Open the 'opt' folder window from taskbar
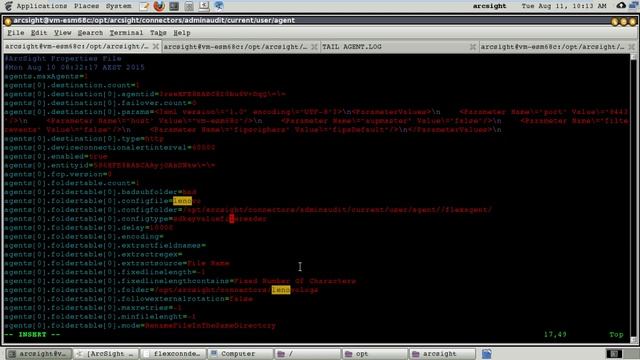This screenshot has width=640, height=360. (374, 353)
